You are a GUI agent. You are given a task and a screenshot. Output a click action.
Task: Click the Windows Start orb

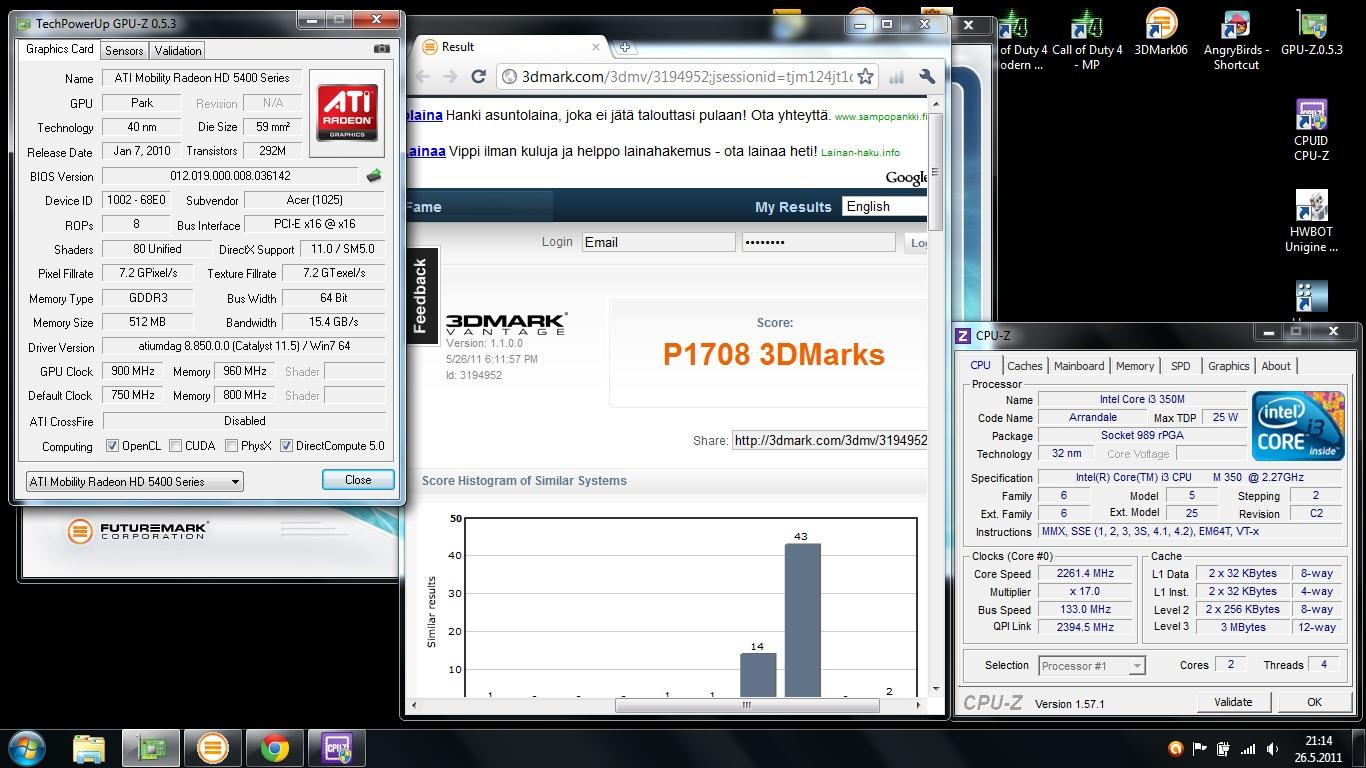29,748
